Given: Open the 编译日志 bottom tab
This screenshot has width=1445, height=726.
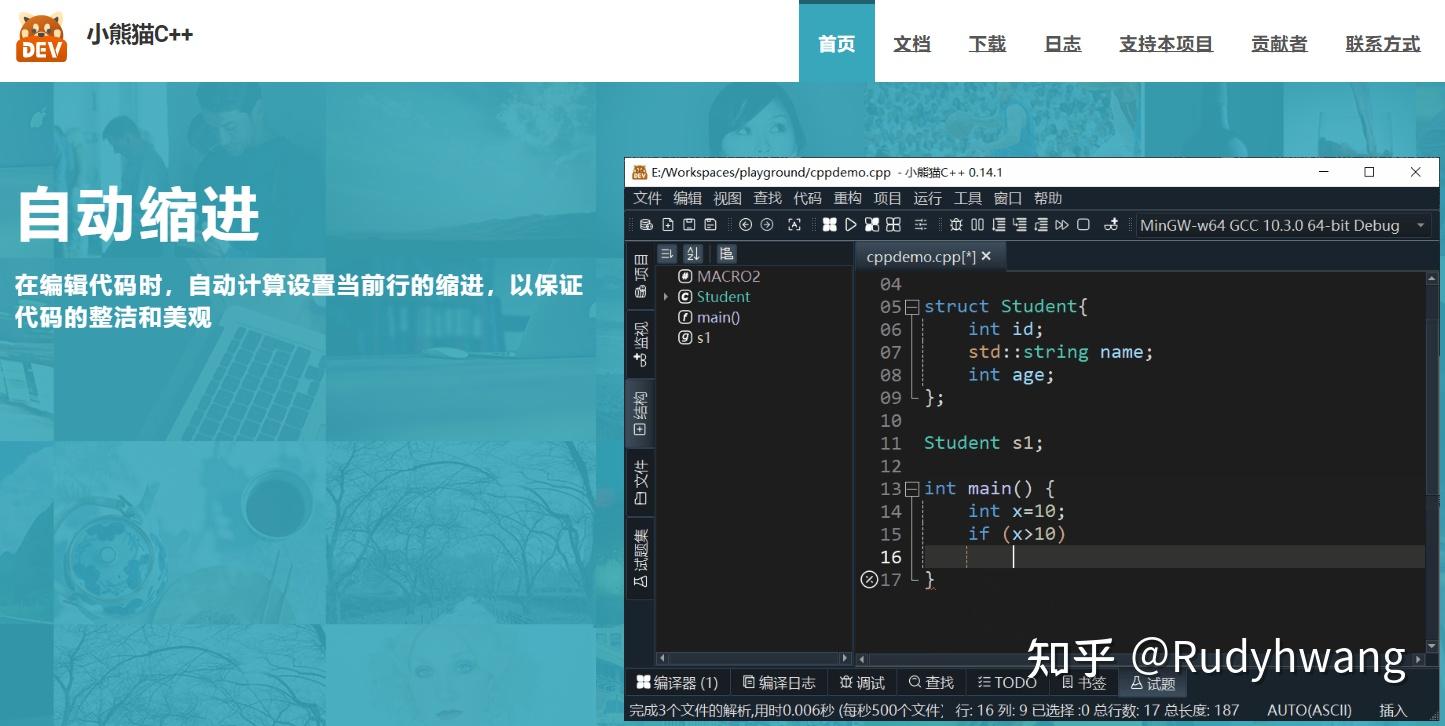Looking at the screenshot, I should pos(779,683).
